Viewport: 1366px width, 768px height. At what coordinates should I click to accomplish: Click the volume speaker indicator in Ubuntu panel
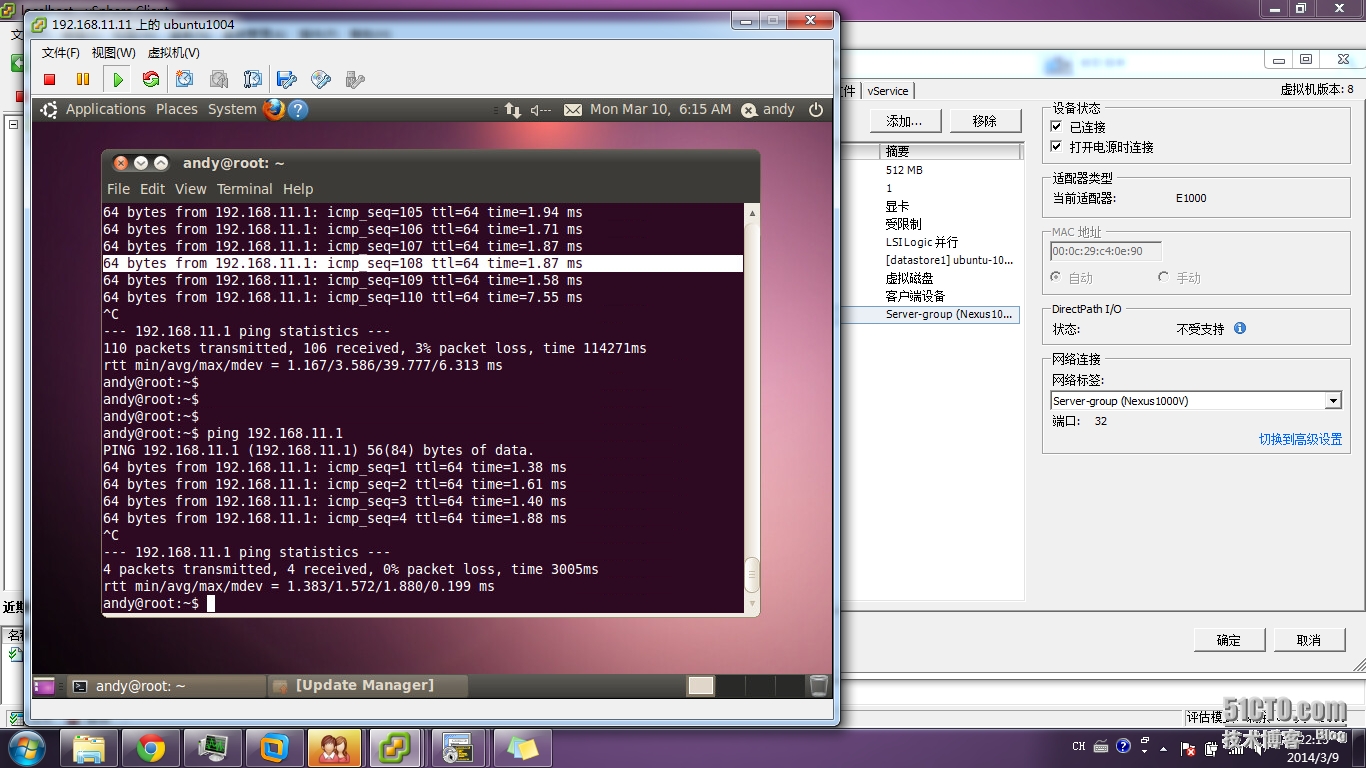(x=541, y=110)
